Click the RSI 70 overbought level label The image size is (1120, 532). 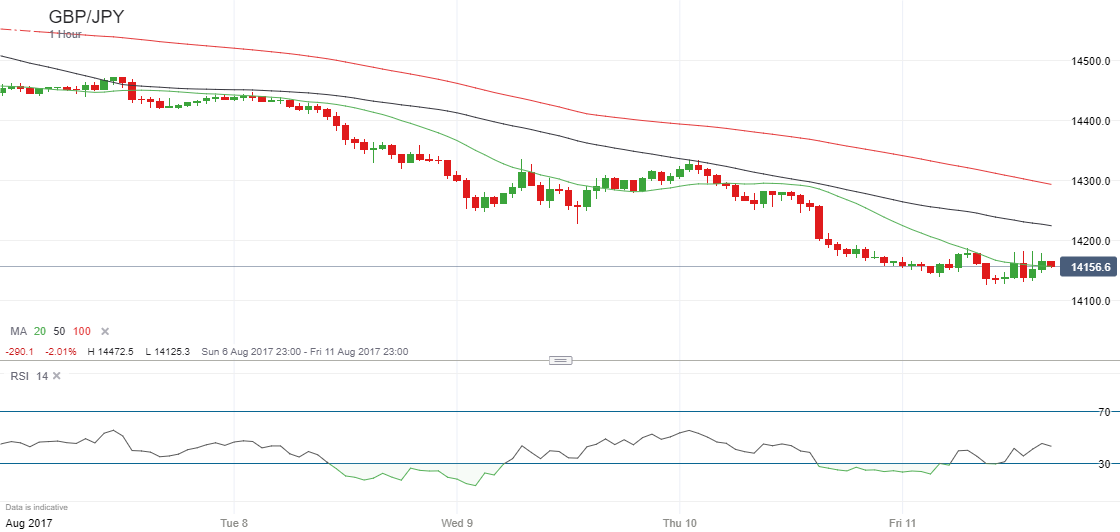click(1104, 412)
